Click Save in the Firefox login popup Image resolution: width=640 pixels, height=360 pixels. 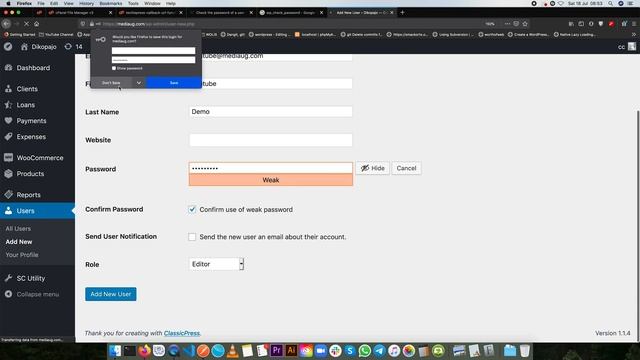pos(174,83)
